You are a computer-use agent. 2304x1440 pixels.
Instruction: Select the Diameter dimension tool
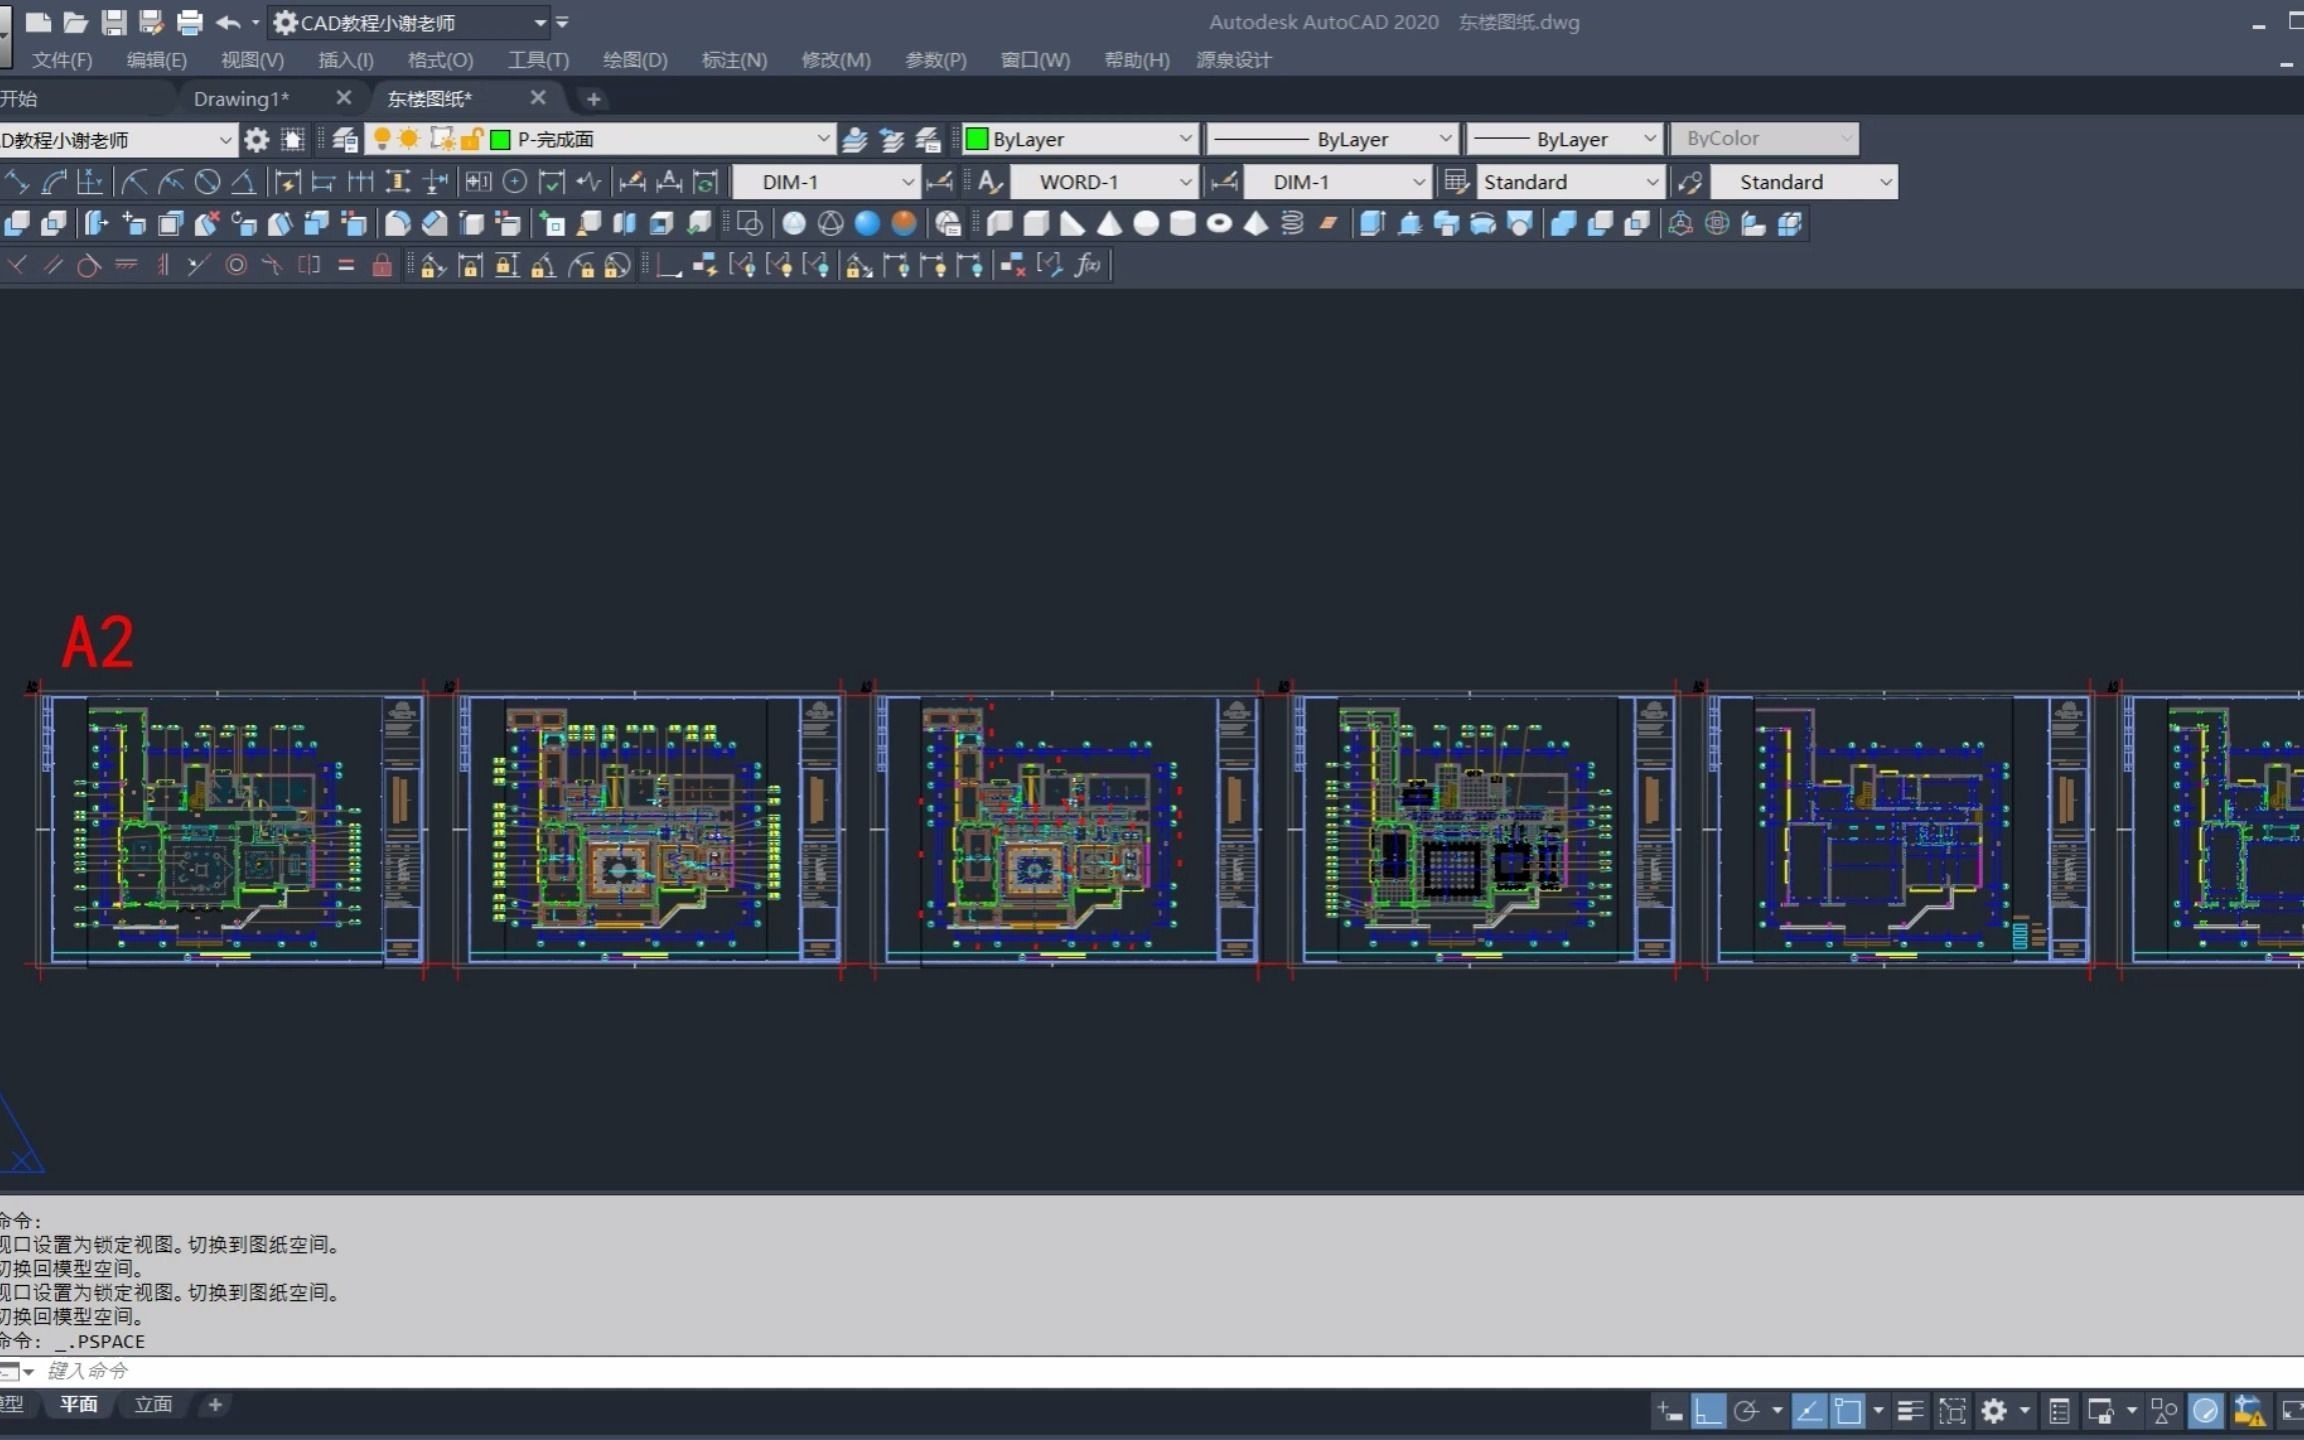tap(207, 182)
